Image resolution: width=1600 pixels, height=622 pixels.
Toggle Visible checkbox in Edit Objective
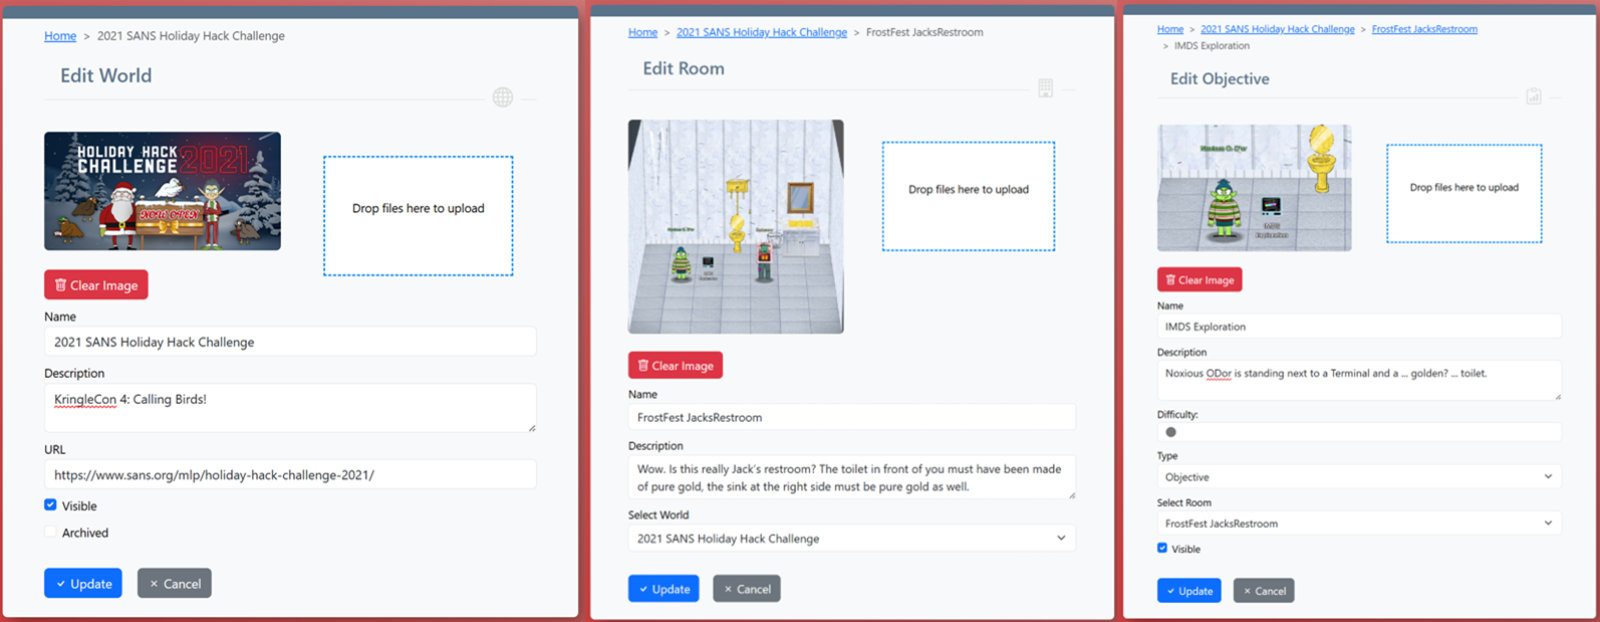coord(1162,548)
